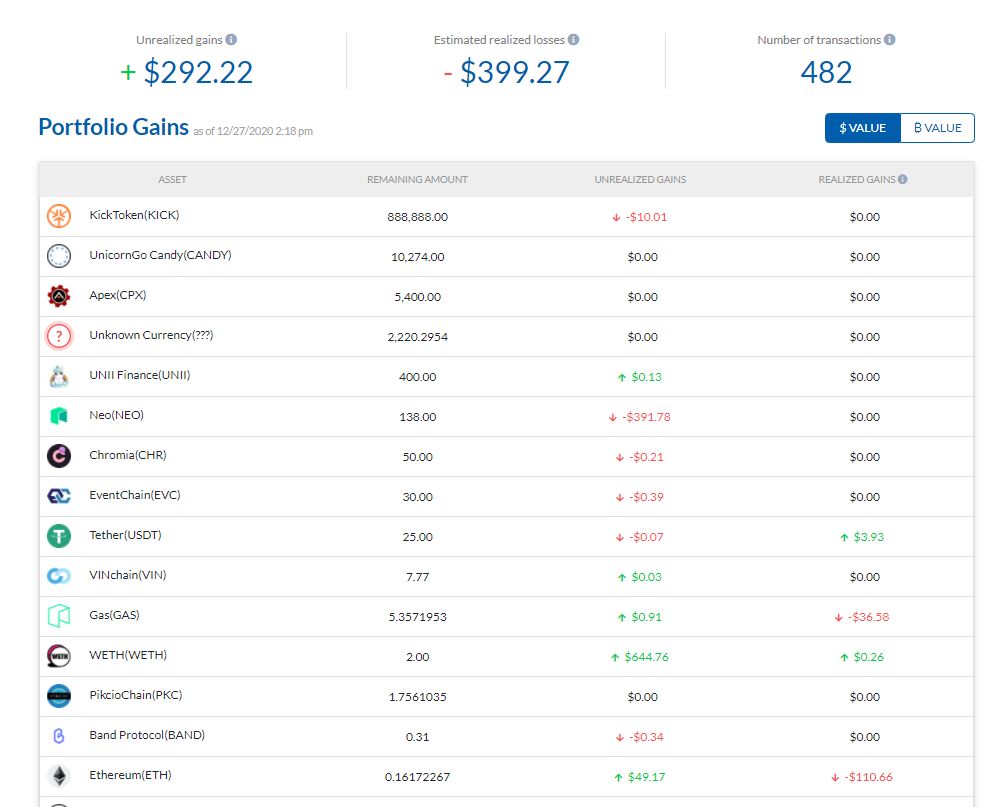Click the Neo coin icon
This screenshot has height=807, width=1005.
59,416
